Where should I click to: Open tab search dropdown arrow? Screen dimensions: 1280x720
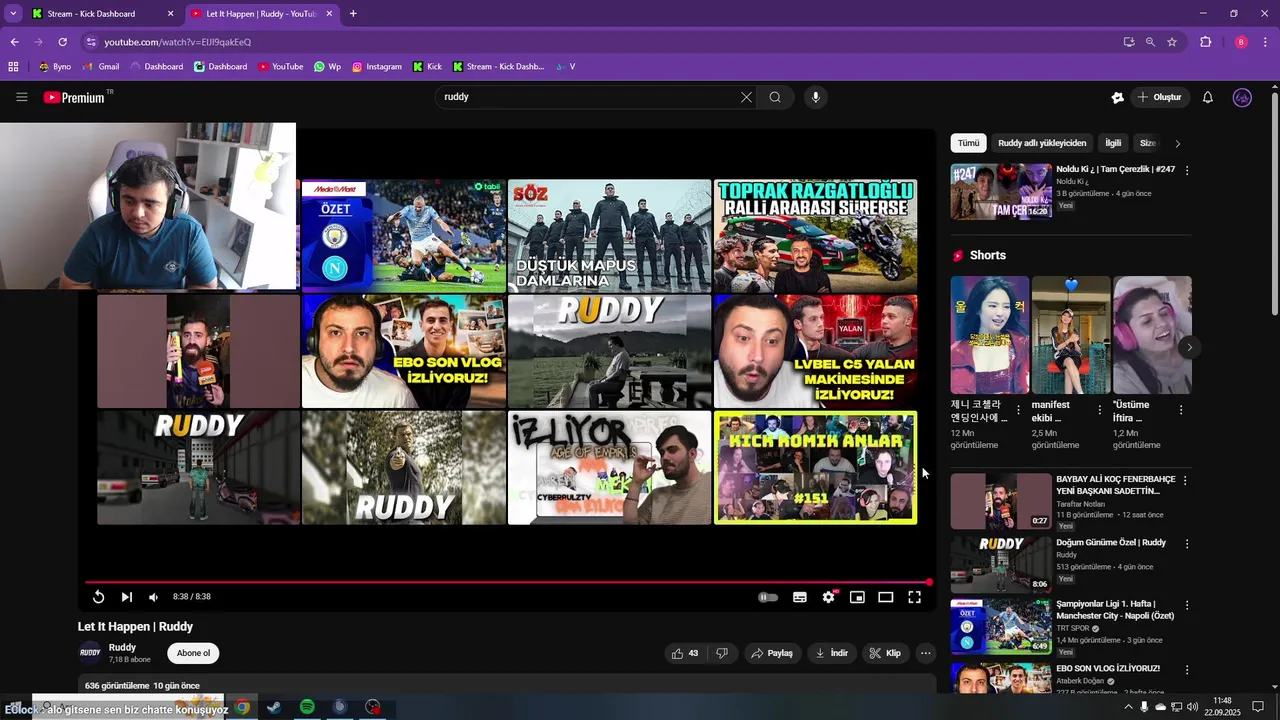pos(13,14)
